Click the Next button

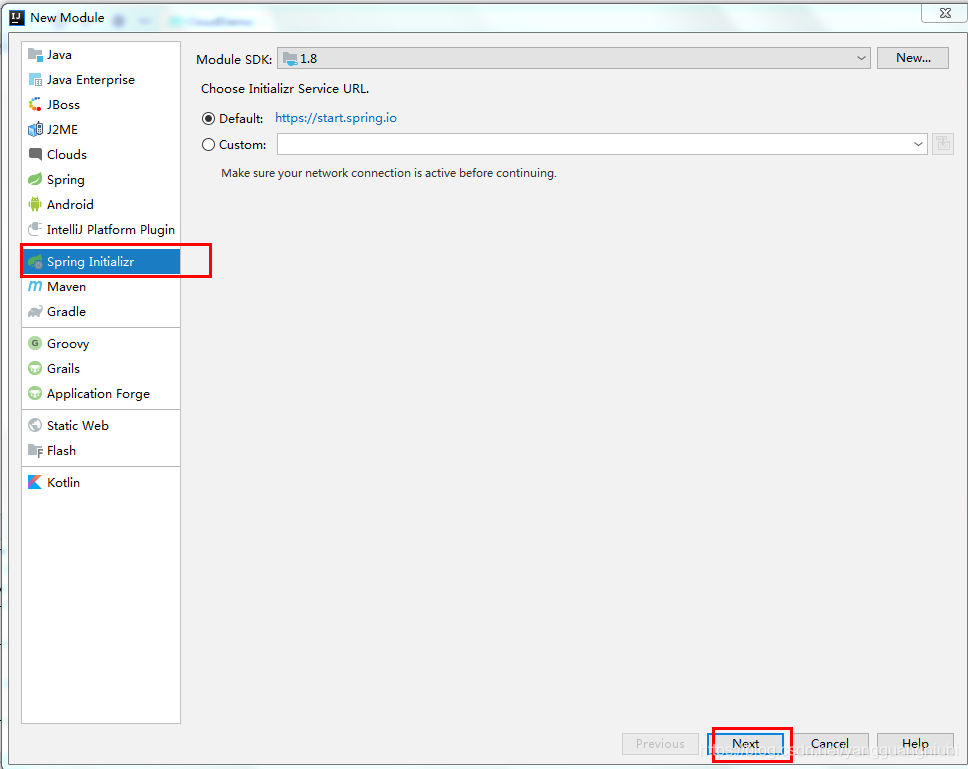point(745,744)
